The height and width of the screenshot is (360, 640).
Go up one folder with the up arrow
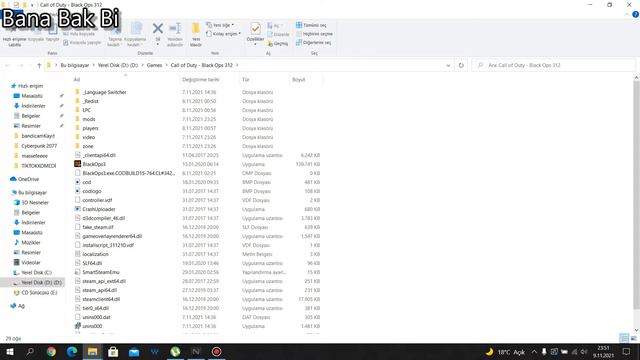pyautogui.click(x=39, y=65)
